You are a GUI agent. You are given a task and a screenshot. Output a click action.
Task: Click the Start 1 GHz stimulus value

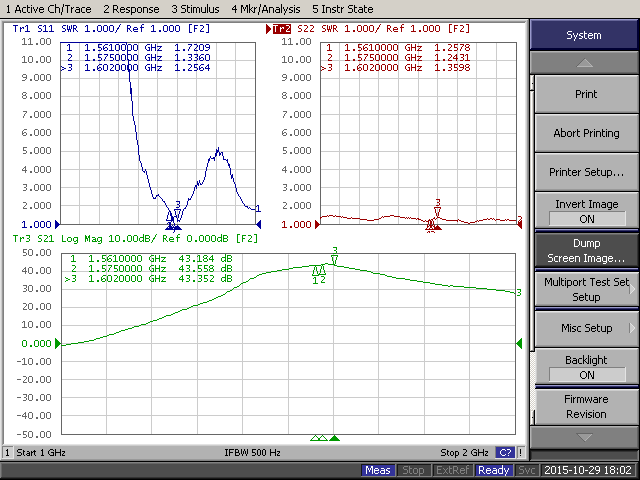[41, 453]
